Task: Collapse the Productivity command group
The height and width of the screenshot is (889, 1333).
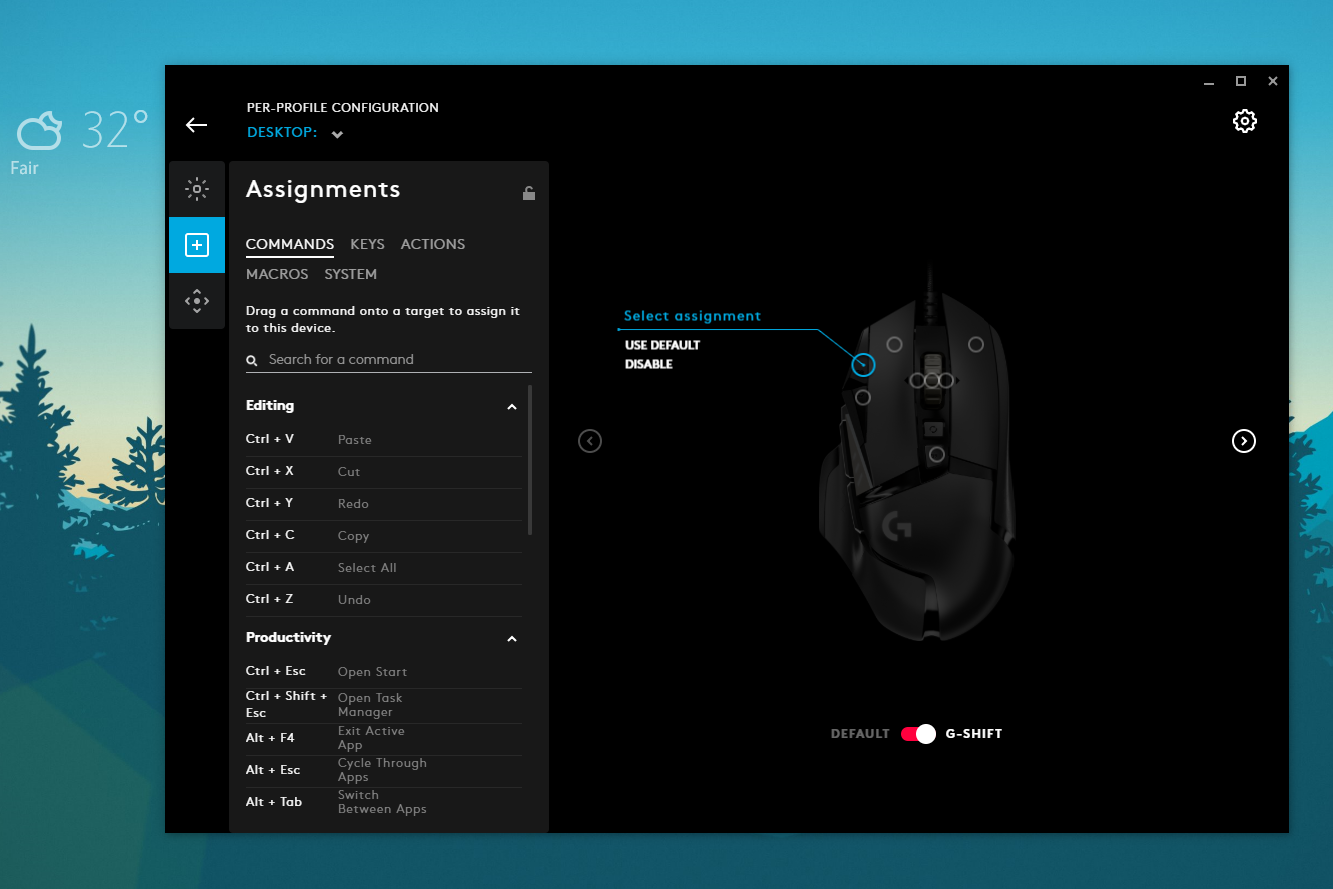Action: pyautogui.click(x=512, y=639)
